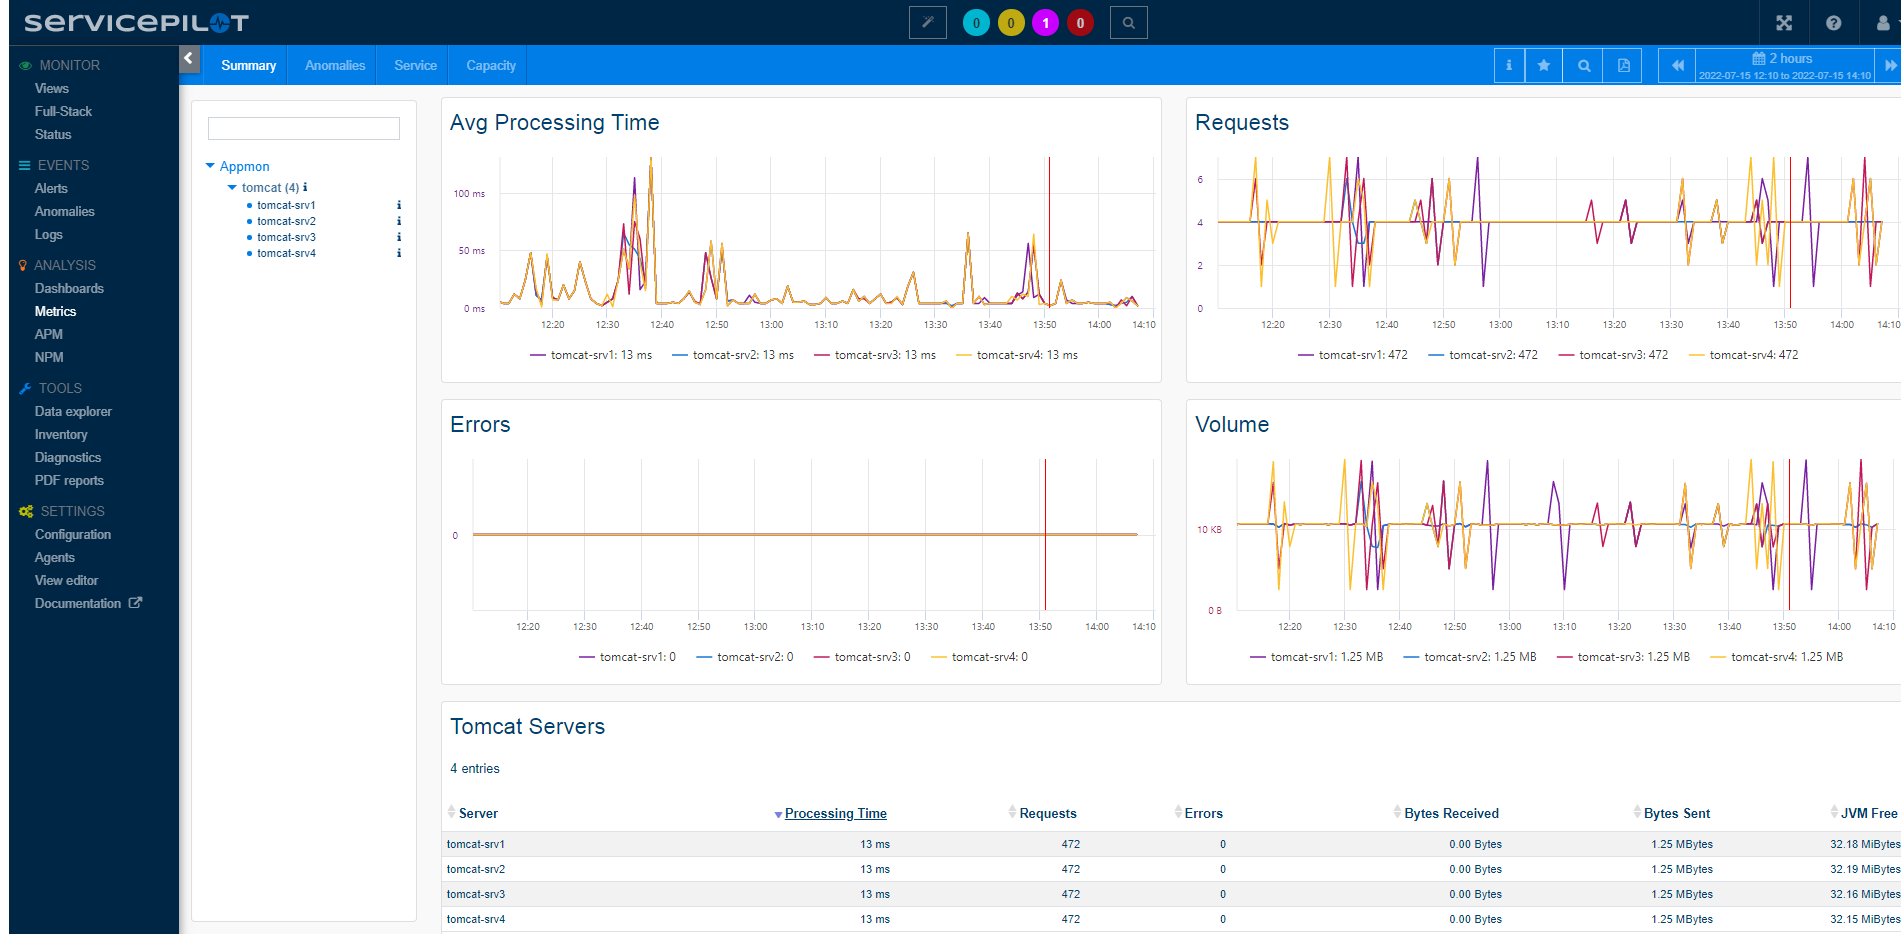1901x937 pixels.
Task: Open fullscreen mode with the expand icon
Action: point(1784,23)
